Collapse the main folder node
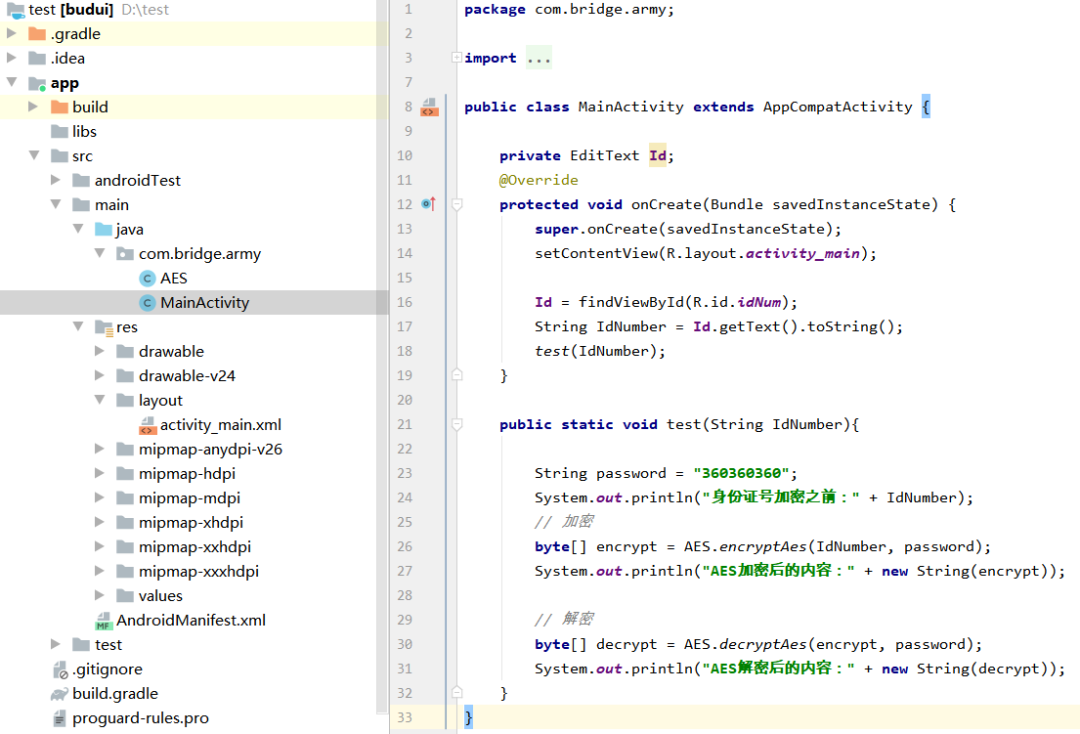This screenshot has height=734, width=1080. coord(56,204)
